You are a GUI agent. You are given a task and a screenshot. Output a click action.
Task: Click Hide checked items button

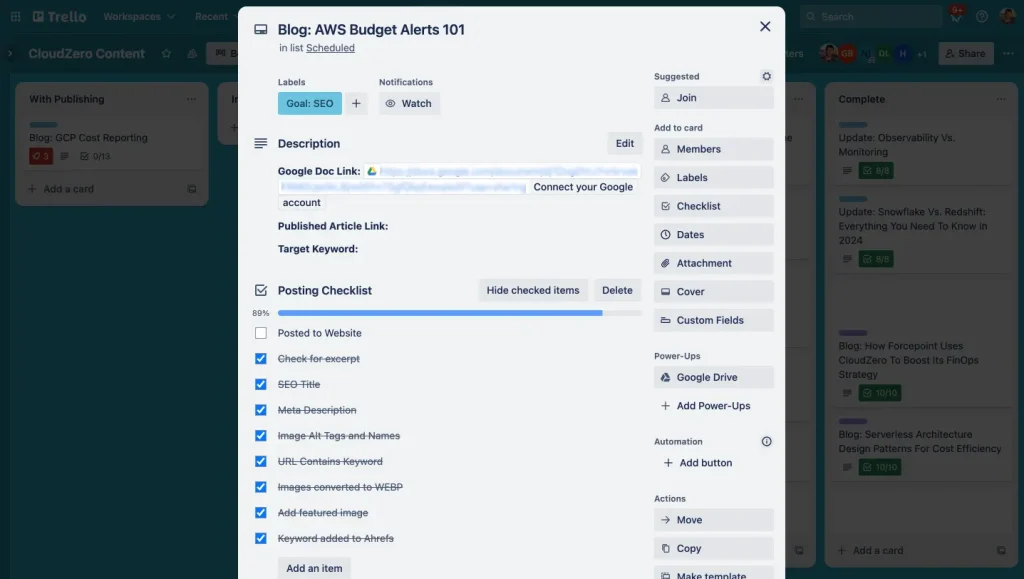532,290
